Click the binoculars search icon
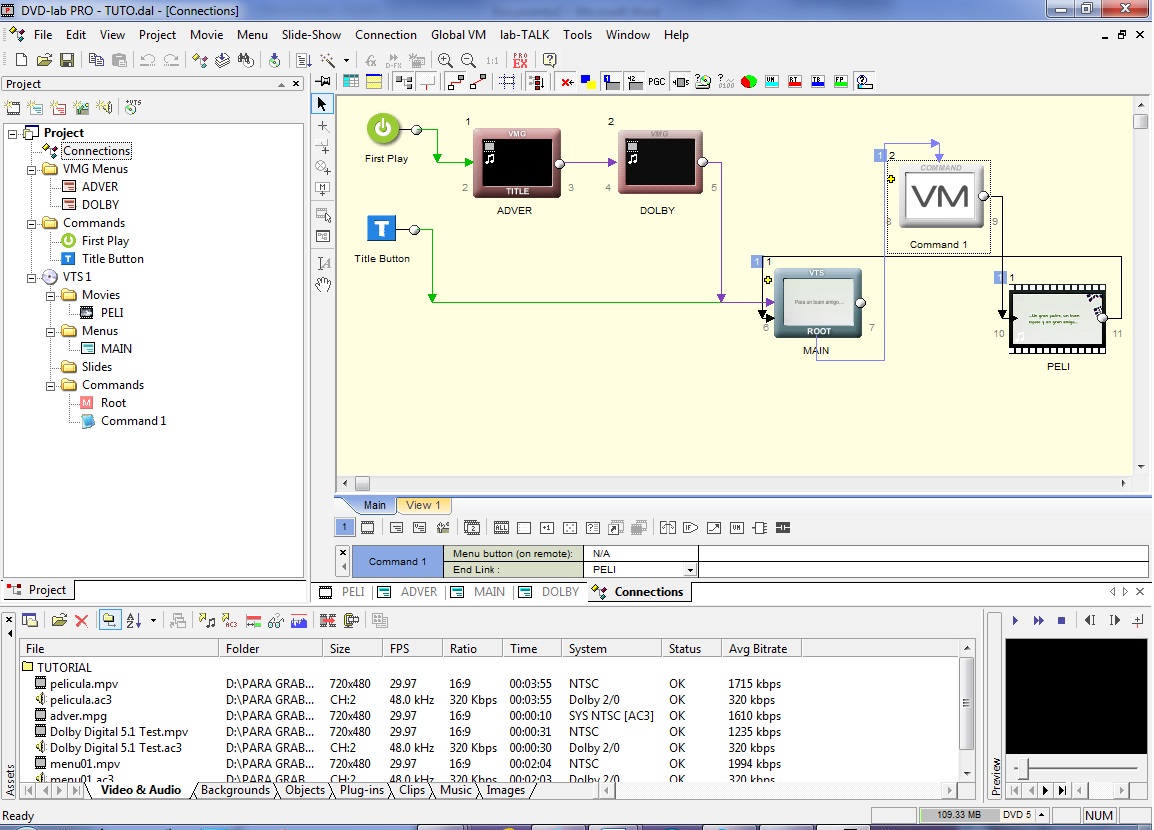The width and height of the screenshot is (1154, 830). 244,60
